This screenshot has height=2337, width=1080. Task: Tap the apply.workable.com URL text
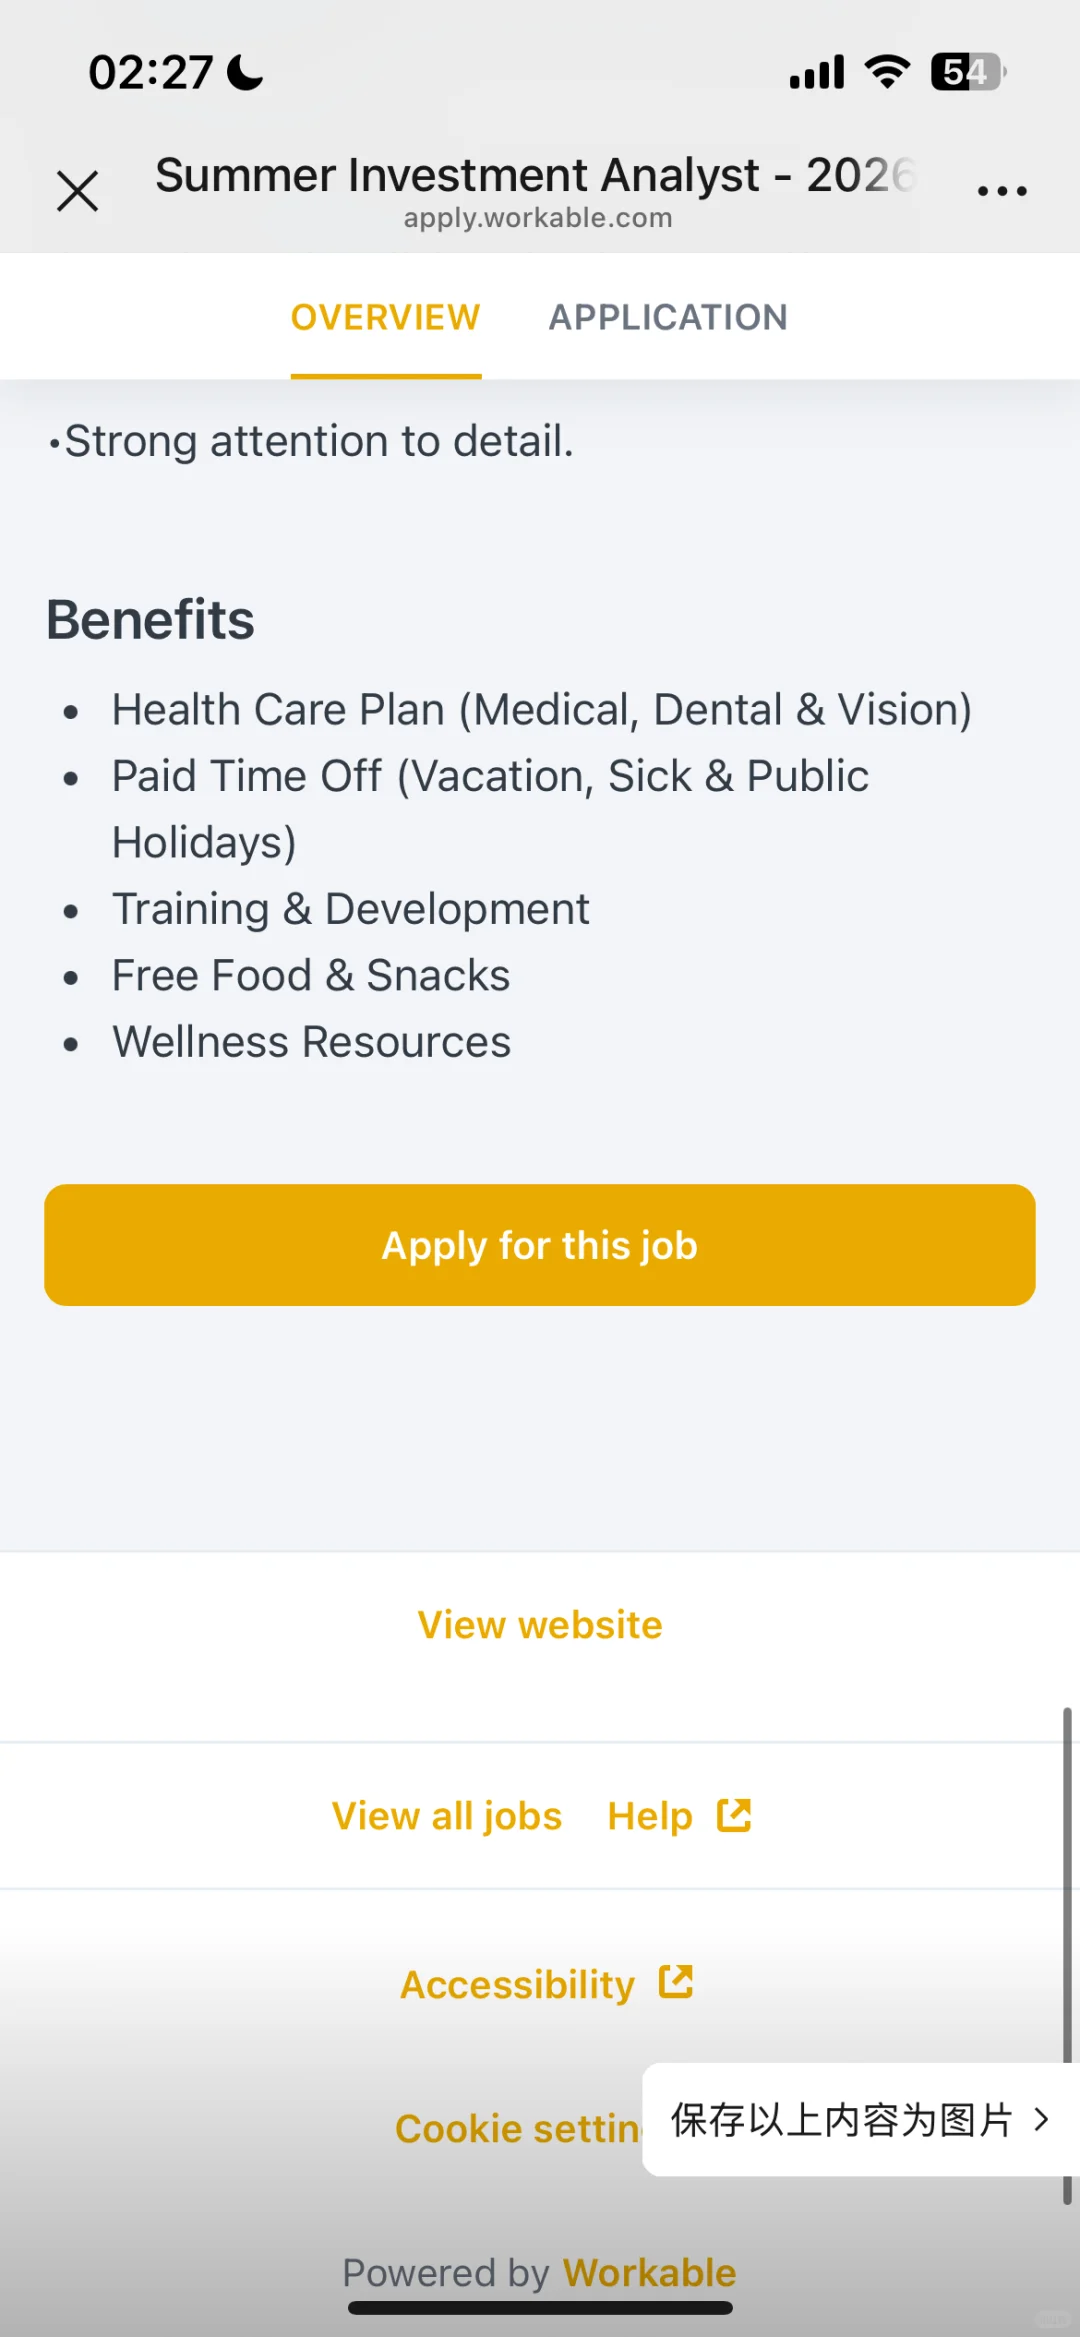[x=538, y=218]
